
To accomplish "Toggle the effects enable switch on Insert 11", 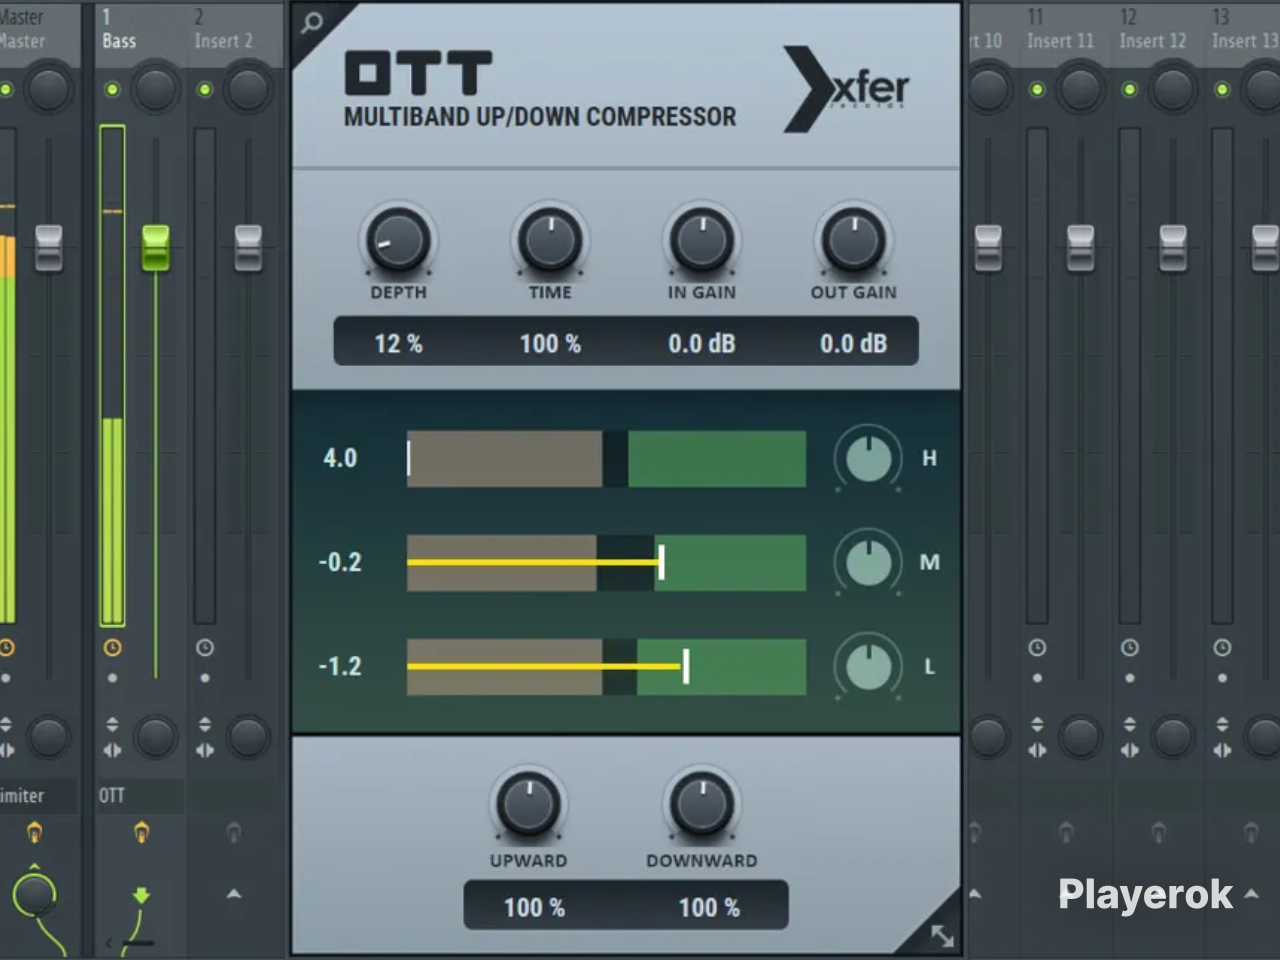I will pyautogui.click(x=1066, y=832).
